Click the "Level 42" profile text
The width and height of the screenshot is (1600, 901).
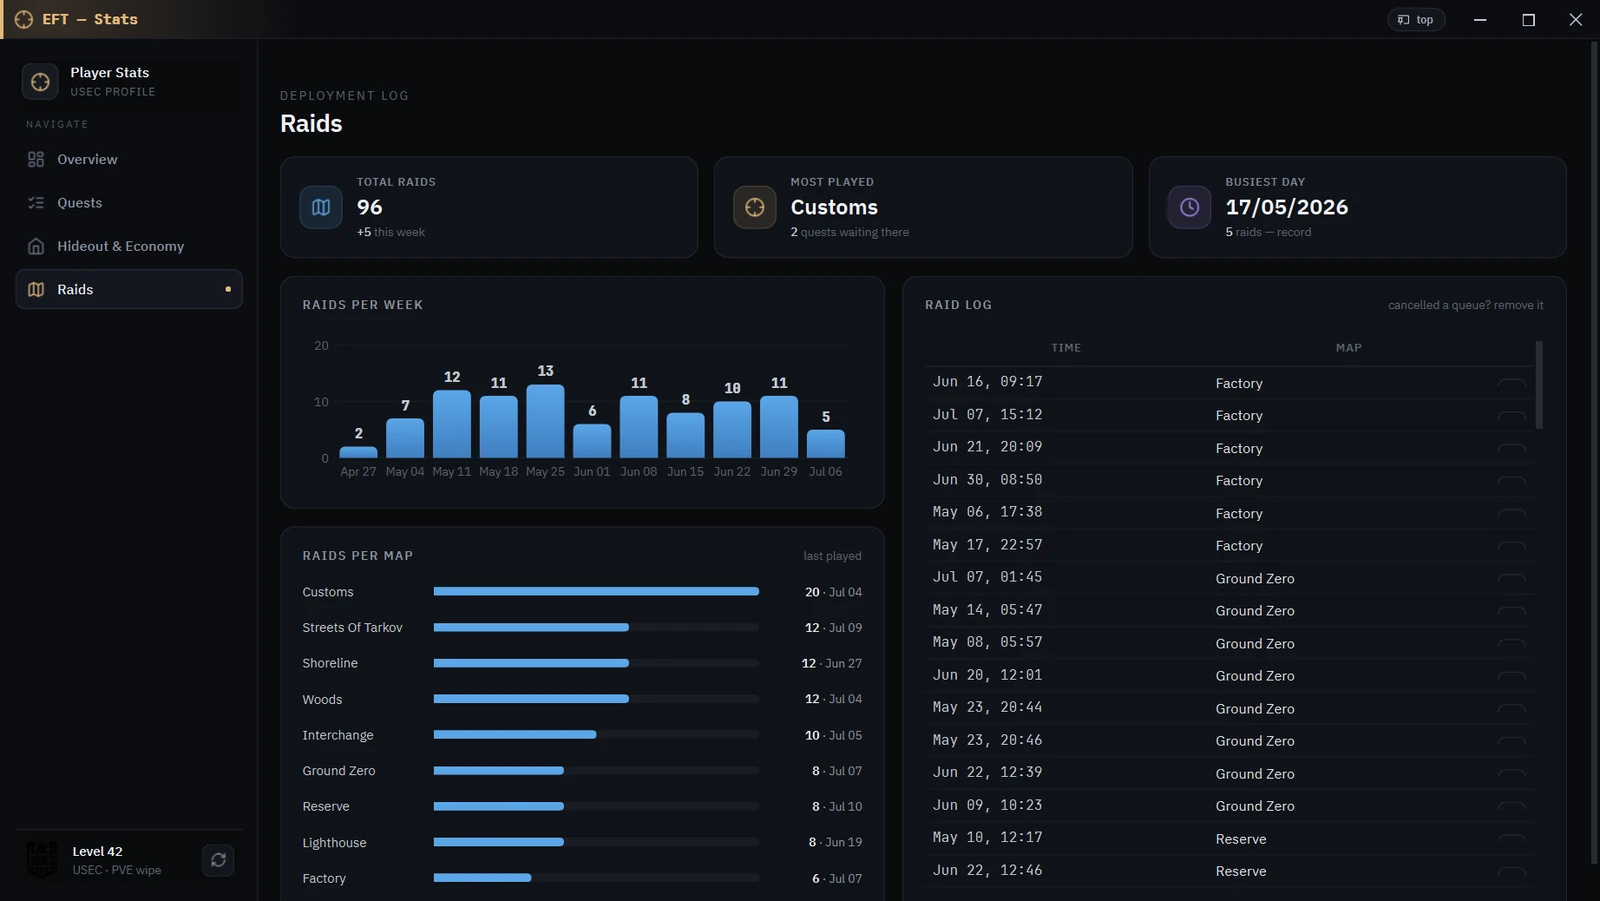coord(97,851)
